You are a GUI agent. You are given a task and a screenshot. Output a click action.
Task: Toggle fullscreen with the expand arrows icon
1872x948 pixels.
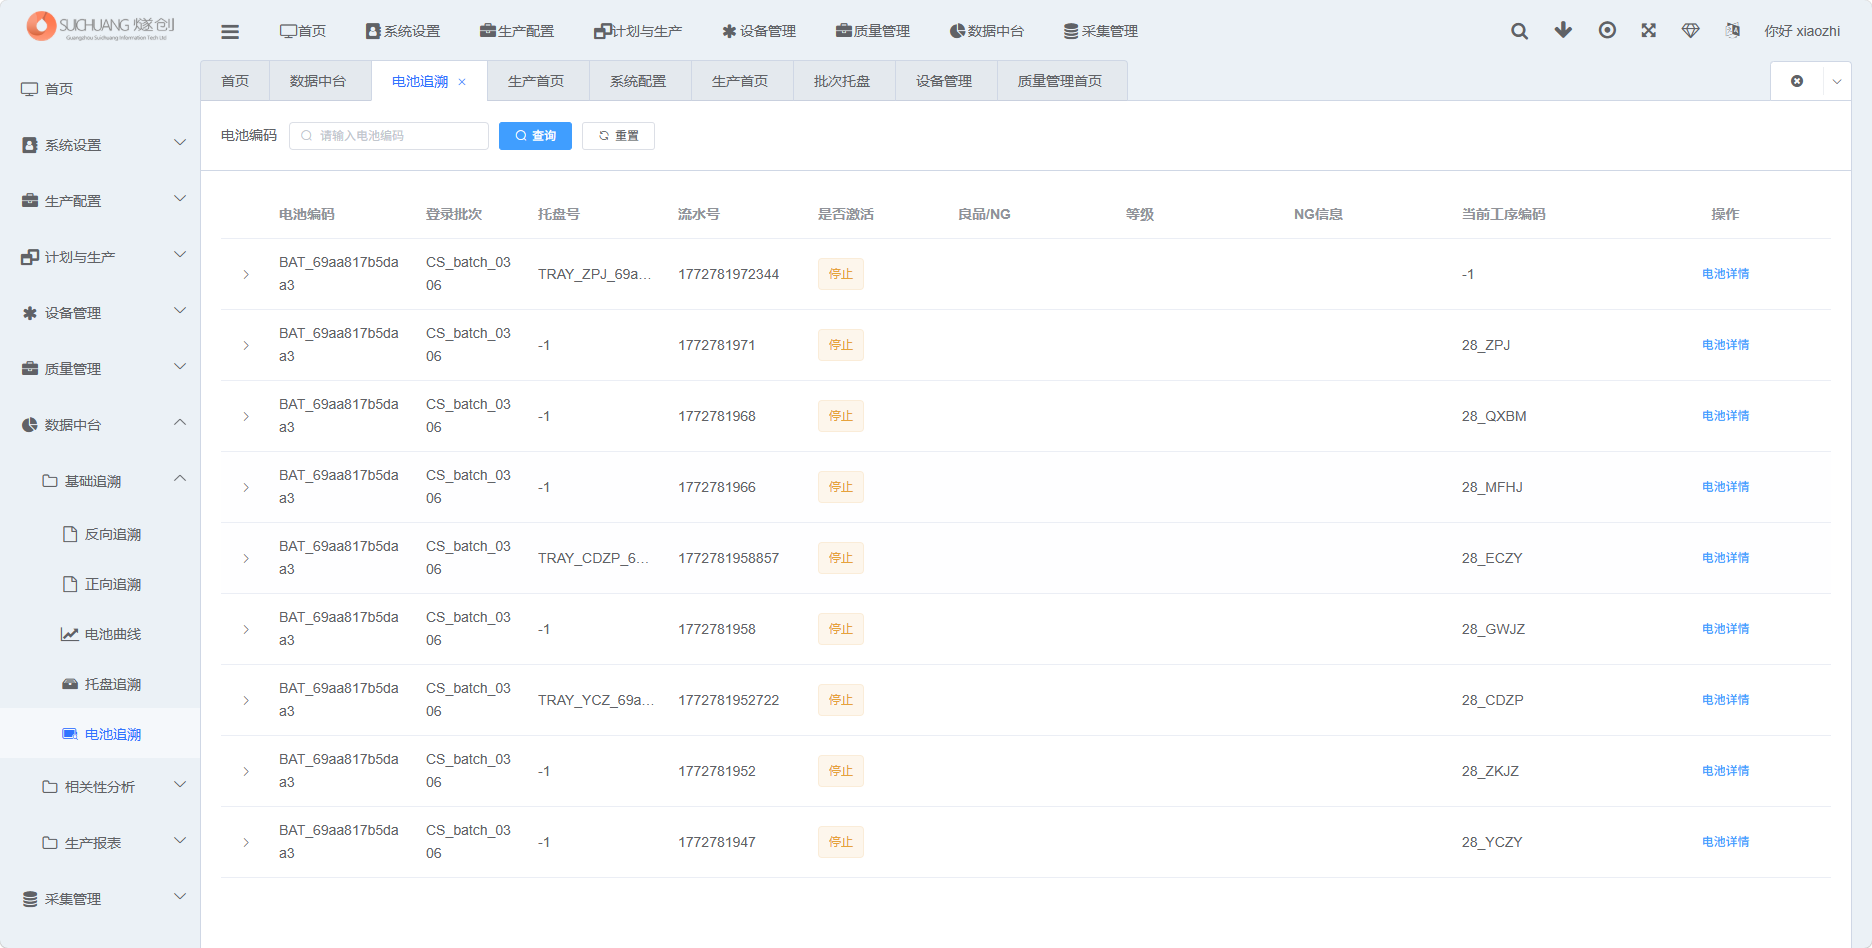[1649, 30]
